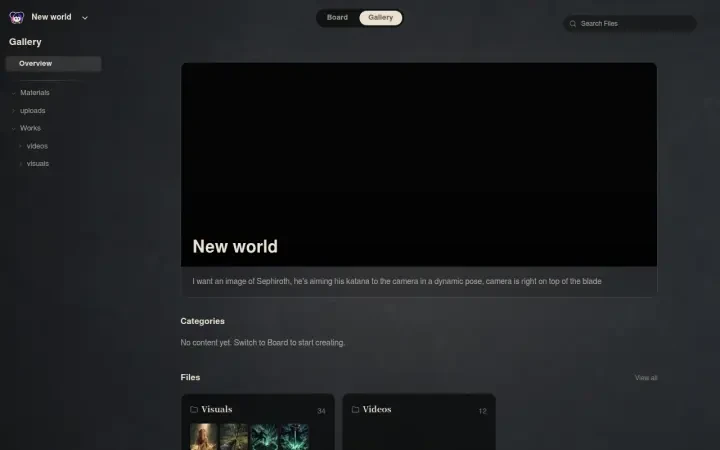
Task: Open the second Visuals thumbnail
Action: (234, 437)
